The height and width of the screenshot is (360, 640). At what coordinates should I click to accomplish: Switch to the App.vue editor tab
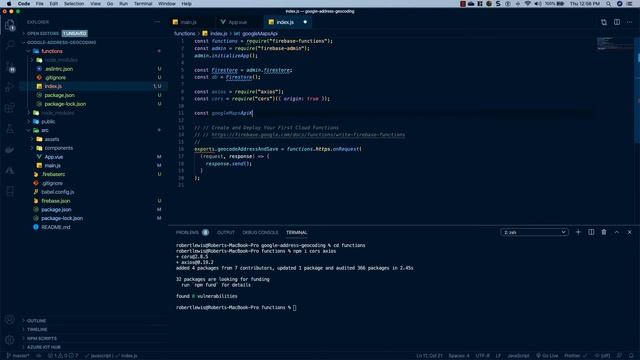tap(238, 22)
